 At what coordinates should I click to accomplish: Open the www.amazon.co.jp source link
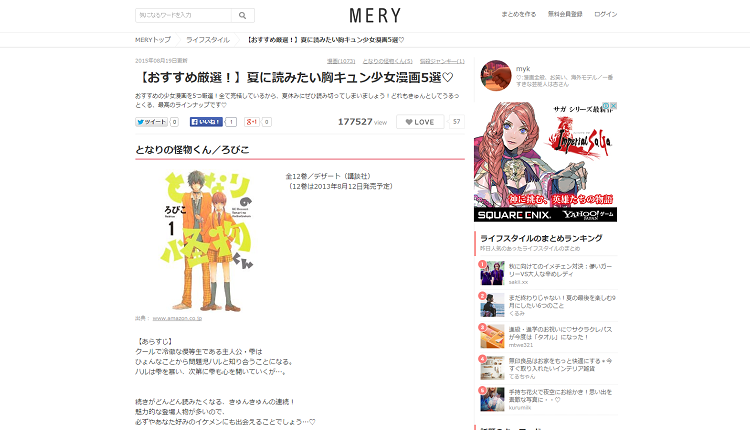coord(177,318)
